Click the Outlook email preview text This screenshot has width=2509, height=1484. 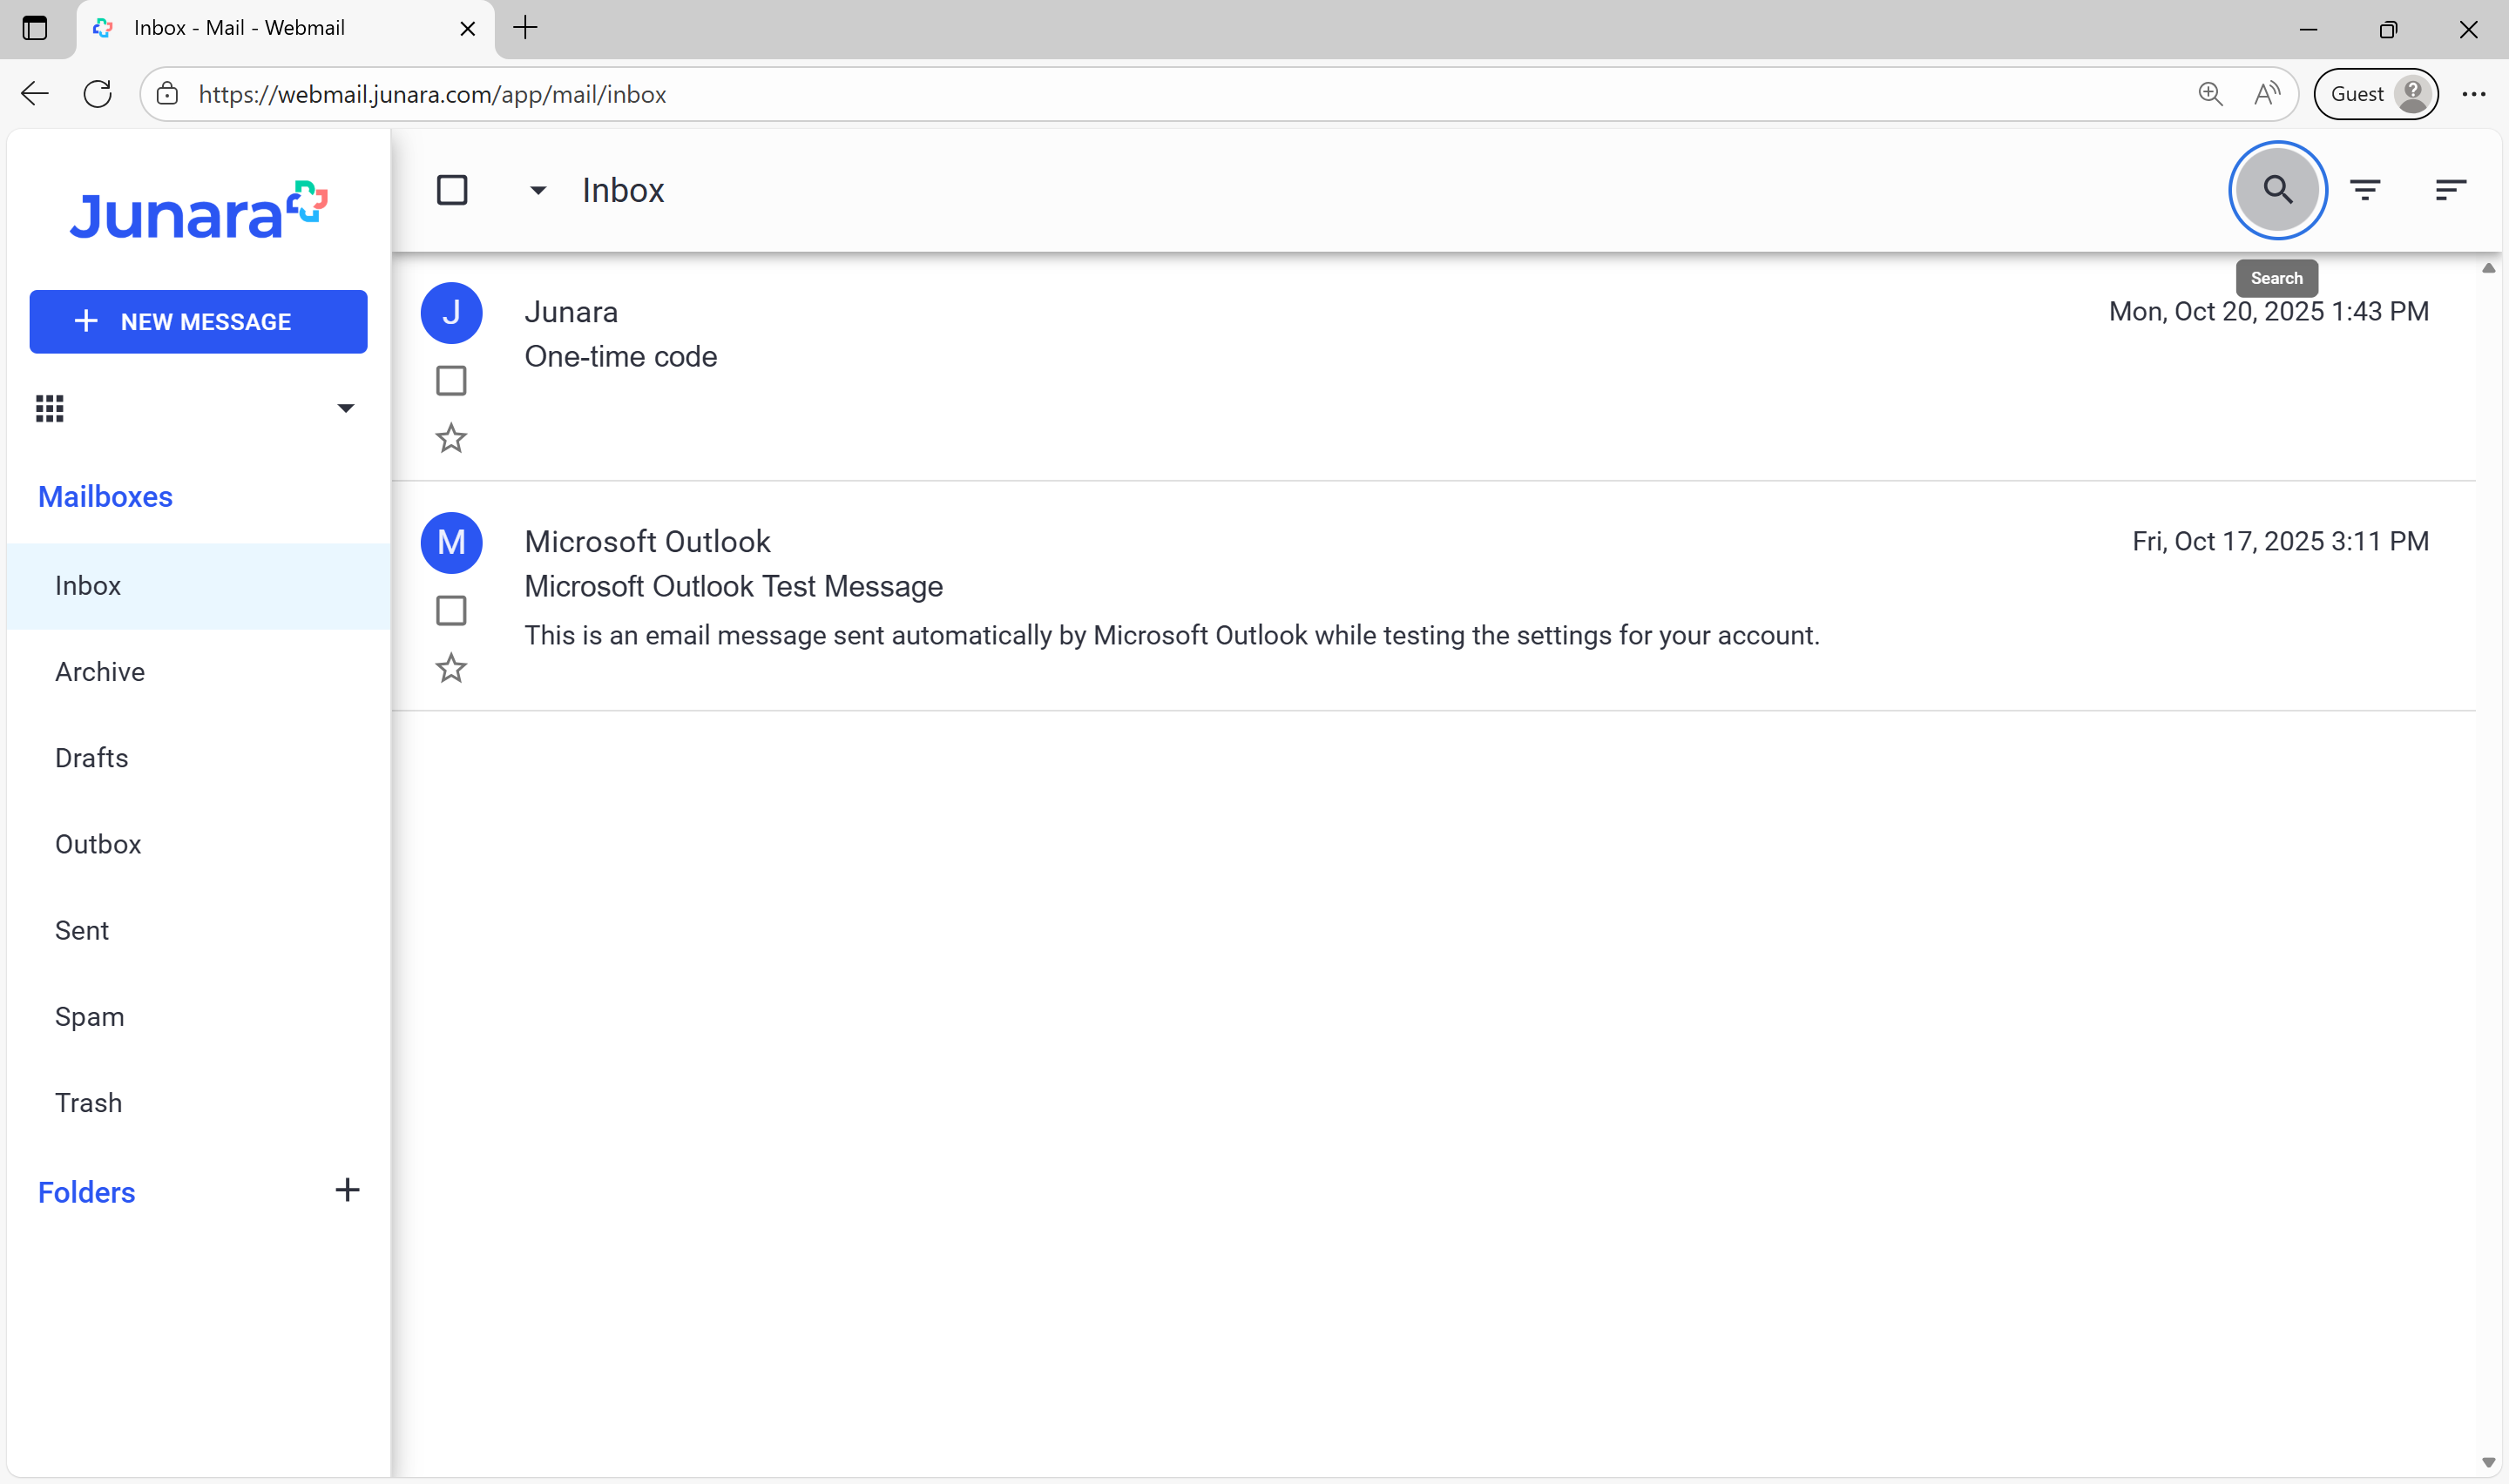point(1171,636)
